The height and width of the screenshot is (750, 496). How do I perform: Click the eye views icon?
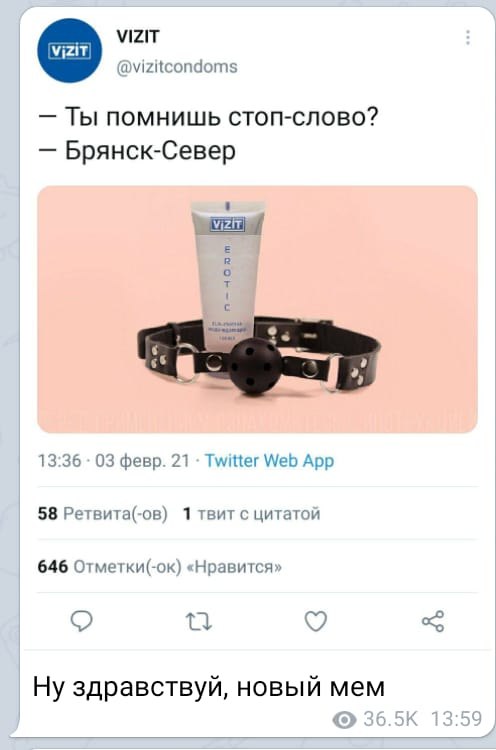(344, 719)
